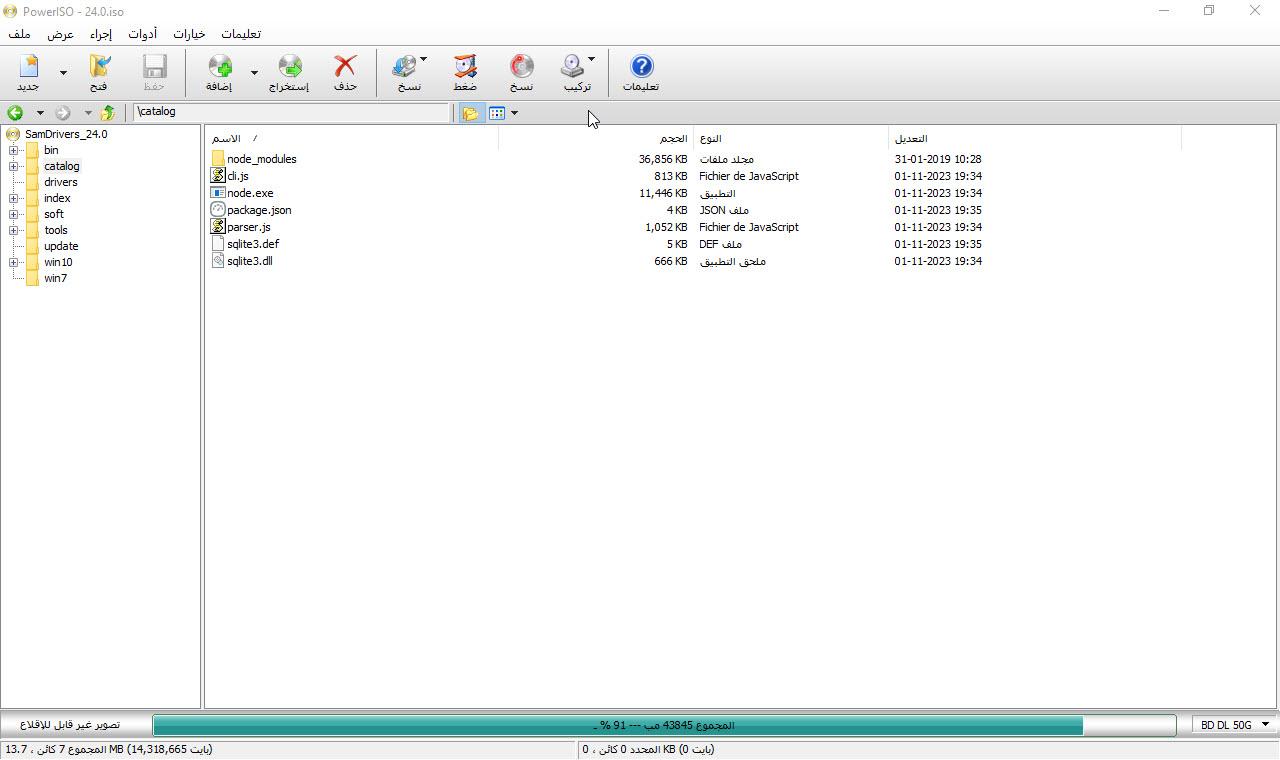Go back with the green back arrow

pyautogui.click(x=15, y=113)
